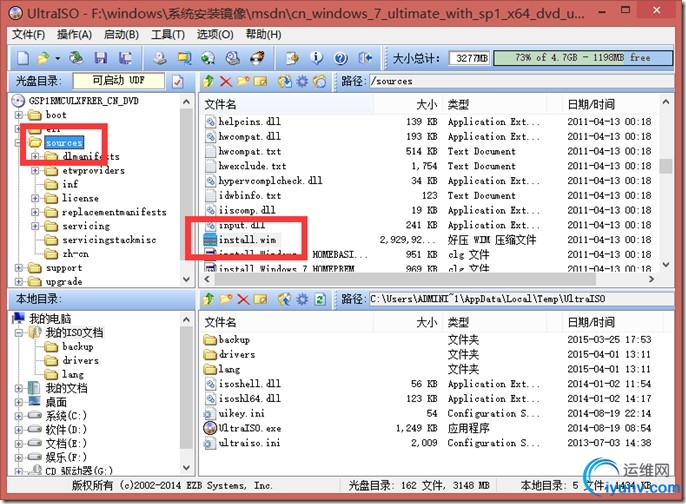Click the Up folder icon in the local pane toolbar
The height and width of the screenshot is (504, 686).
(208, 299)
